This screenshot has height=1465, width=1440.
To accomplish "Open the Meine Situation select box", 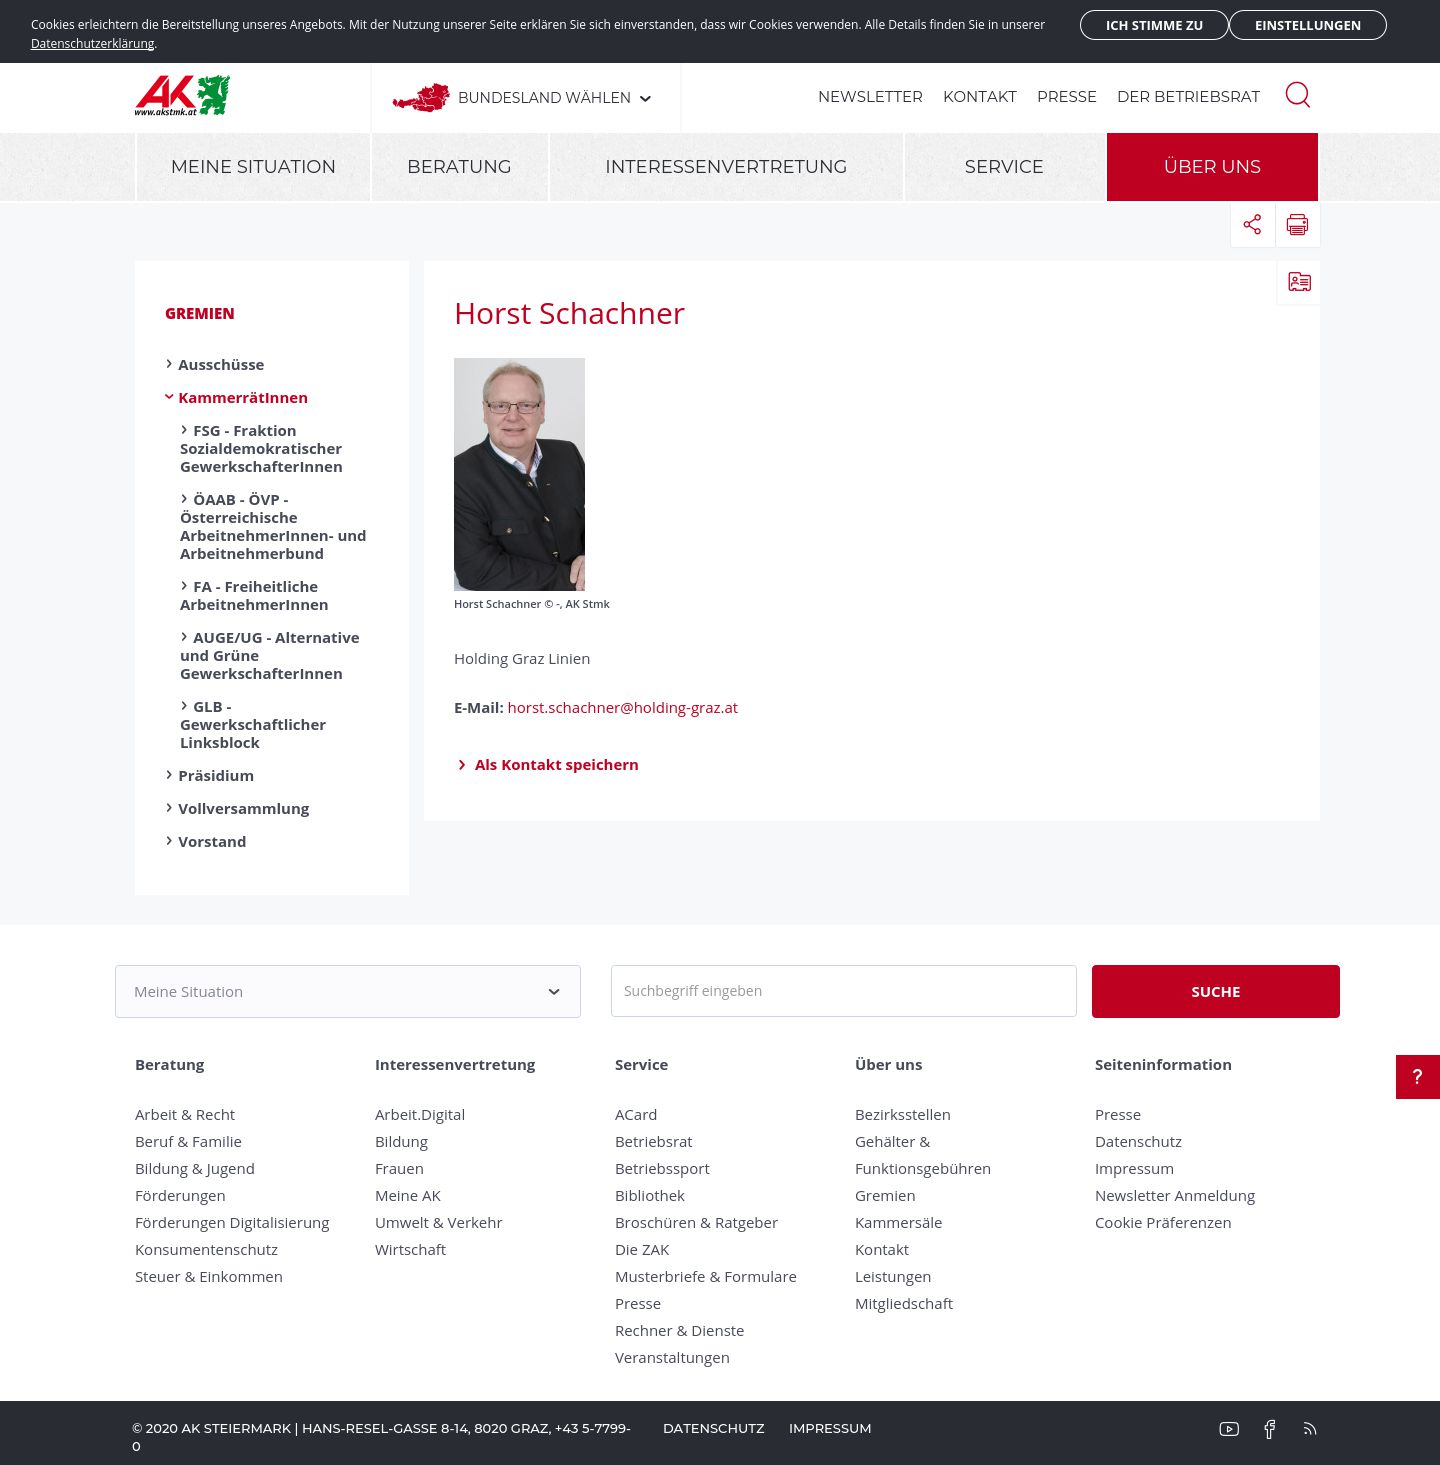I will click(x=348, y=991).
